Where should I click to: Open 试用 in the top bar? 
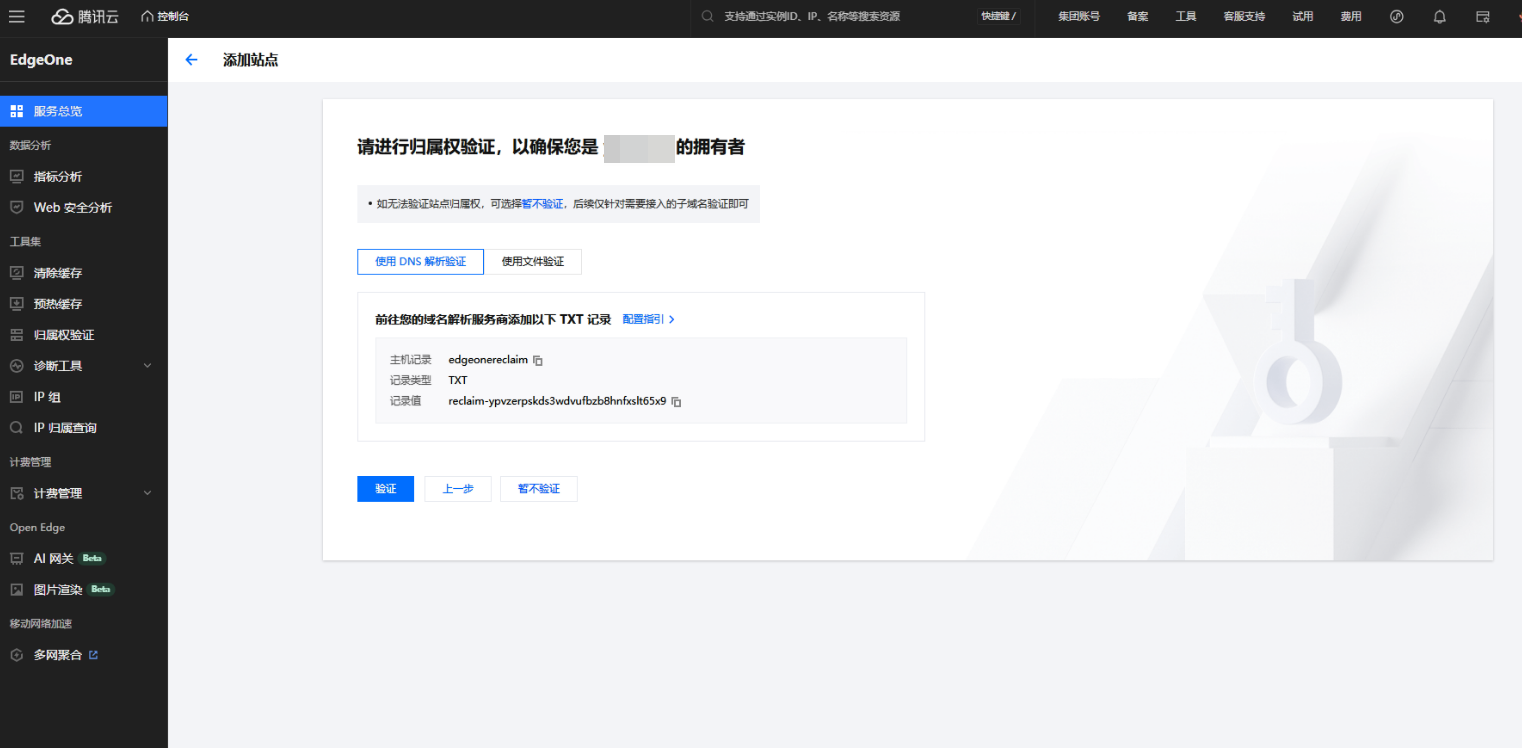[1302, 16]
